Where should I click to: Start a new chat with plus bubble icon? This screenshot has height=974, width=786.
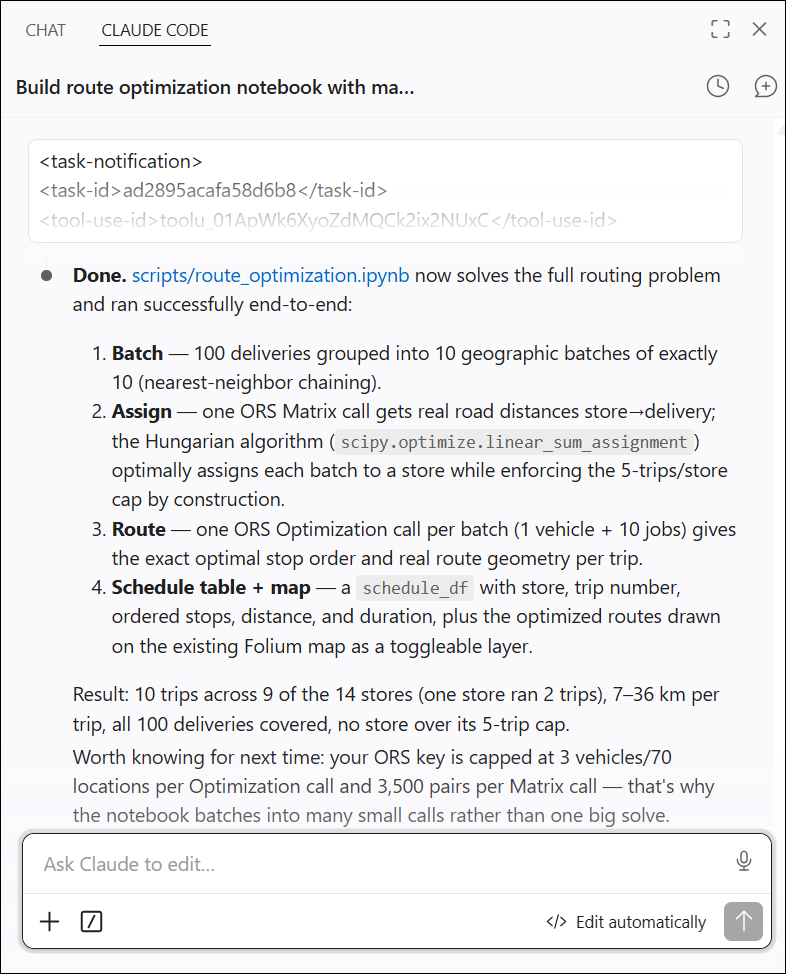765,86
